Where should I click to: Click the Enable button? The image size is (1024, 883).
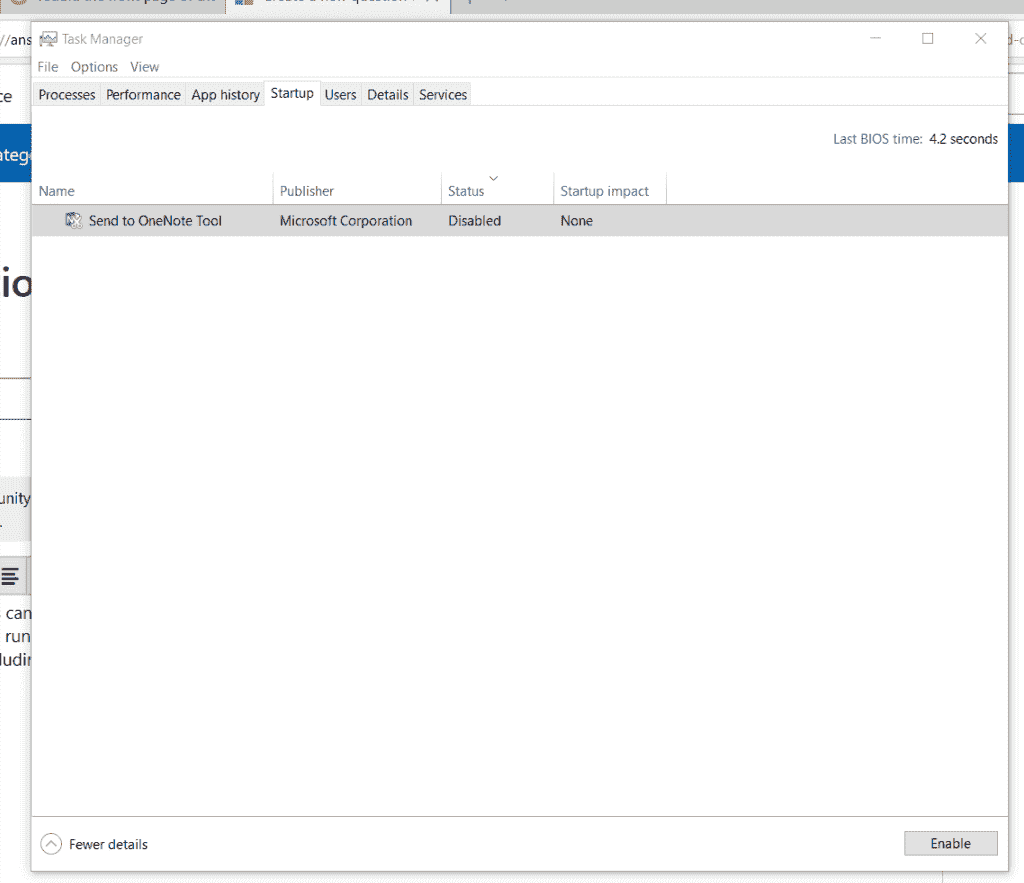[x=950, y=843]
